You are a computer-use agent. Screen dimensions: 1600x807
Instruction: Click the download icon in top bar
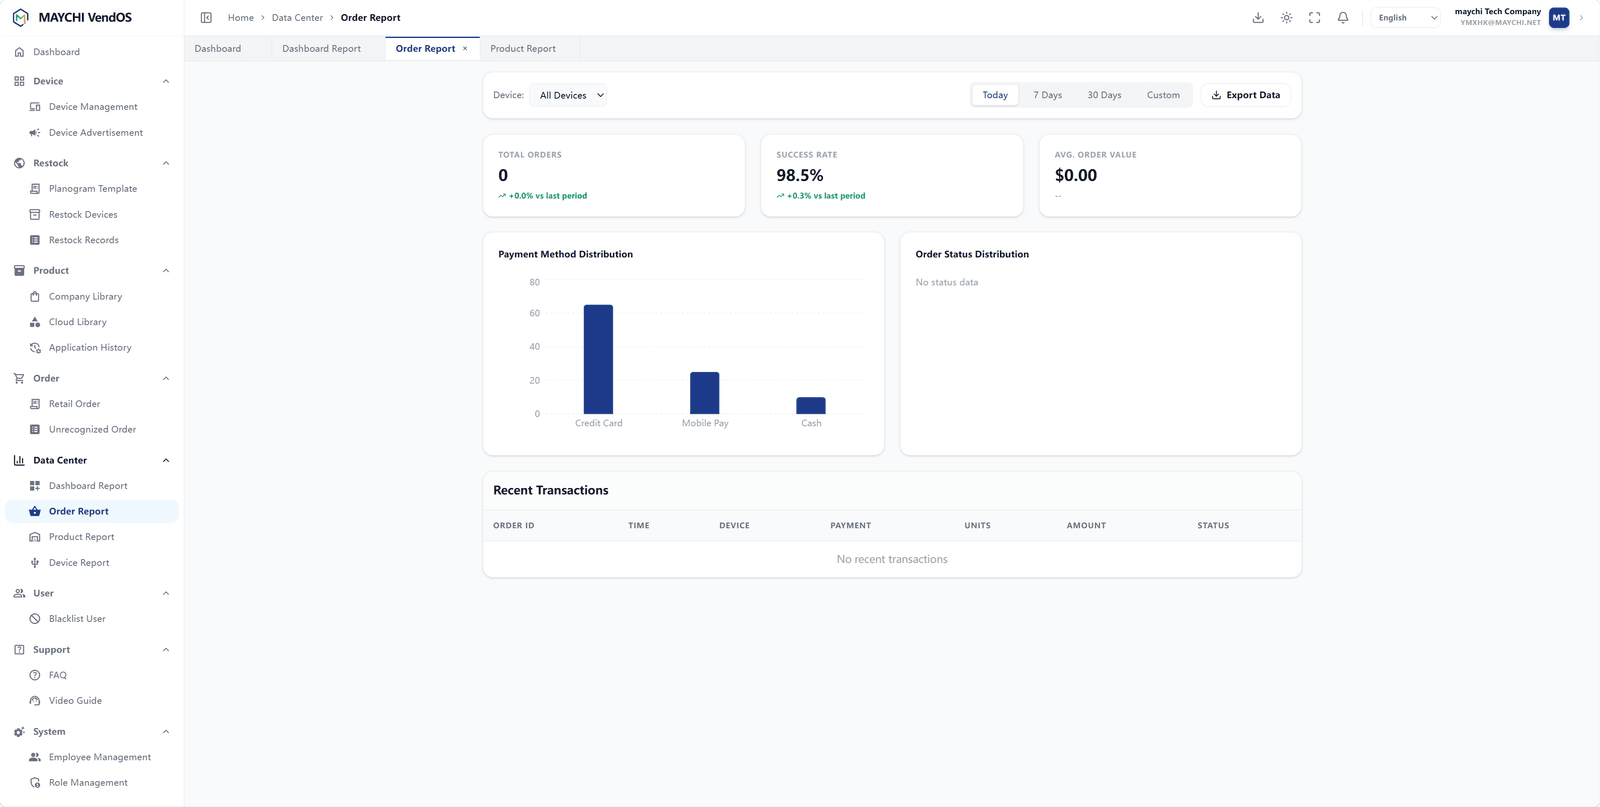click(x=1258, y=18)
